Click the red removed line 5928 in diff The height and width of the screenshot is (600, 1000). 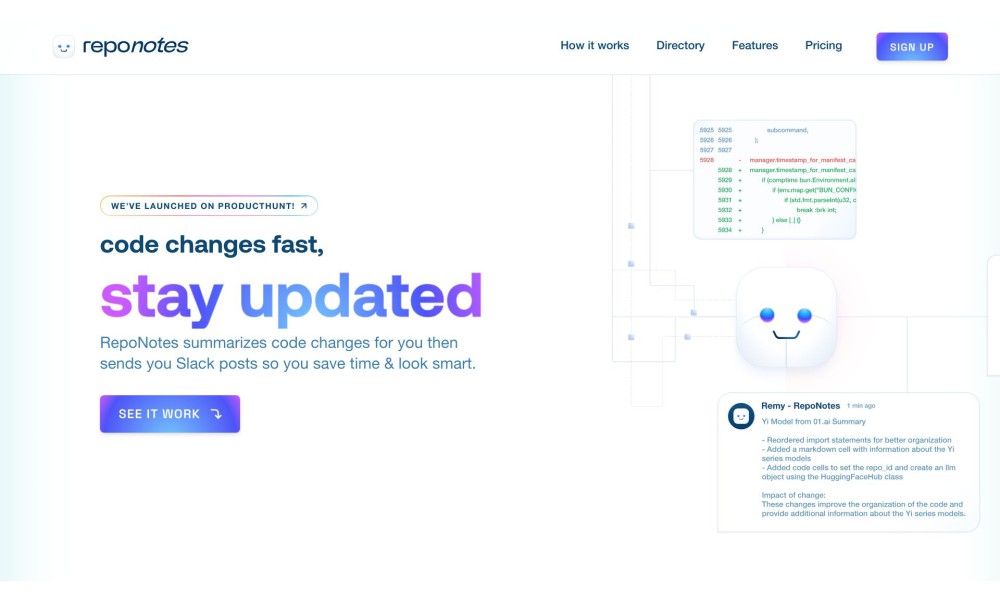click(x=777, y=160)
